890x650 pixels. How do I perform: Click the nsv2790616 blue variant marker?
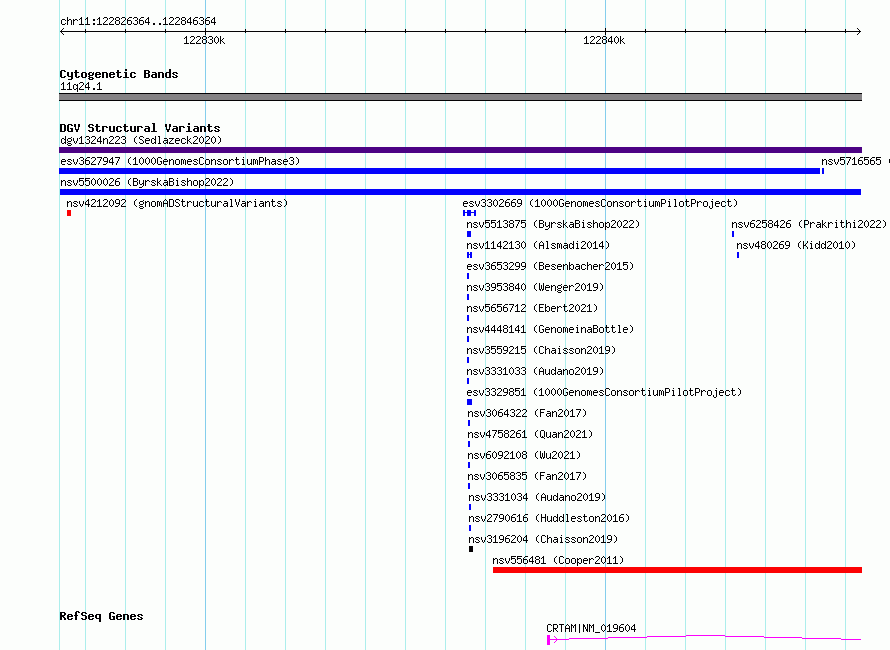(x=470, y=528)
